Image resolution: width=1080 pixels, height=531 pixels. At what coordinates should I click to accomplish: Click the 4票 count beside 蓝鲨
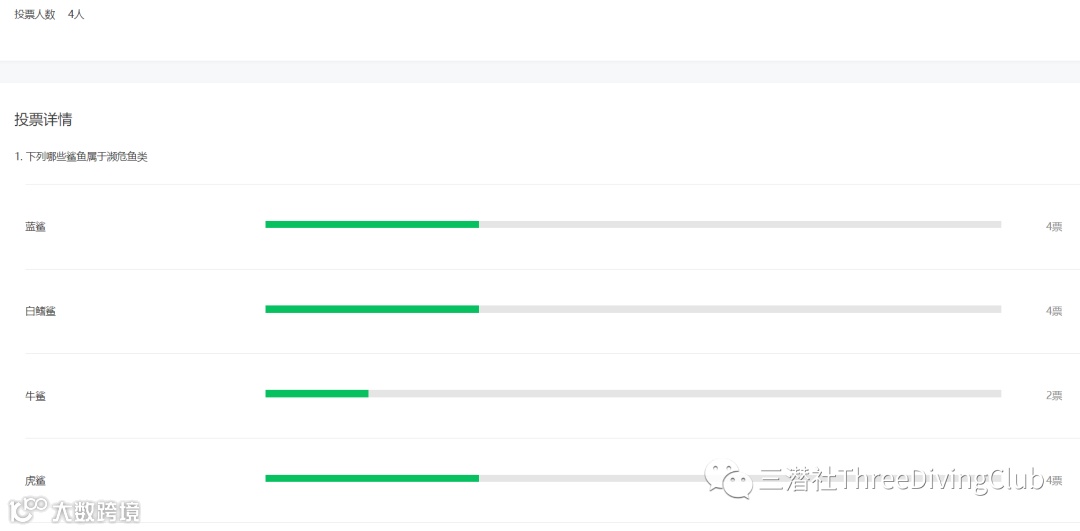1054,227
